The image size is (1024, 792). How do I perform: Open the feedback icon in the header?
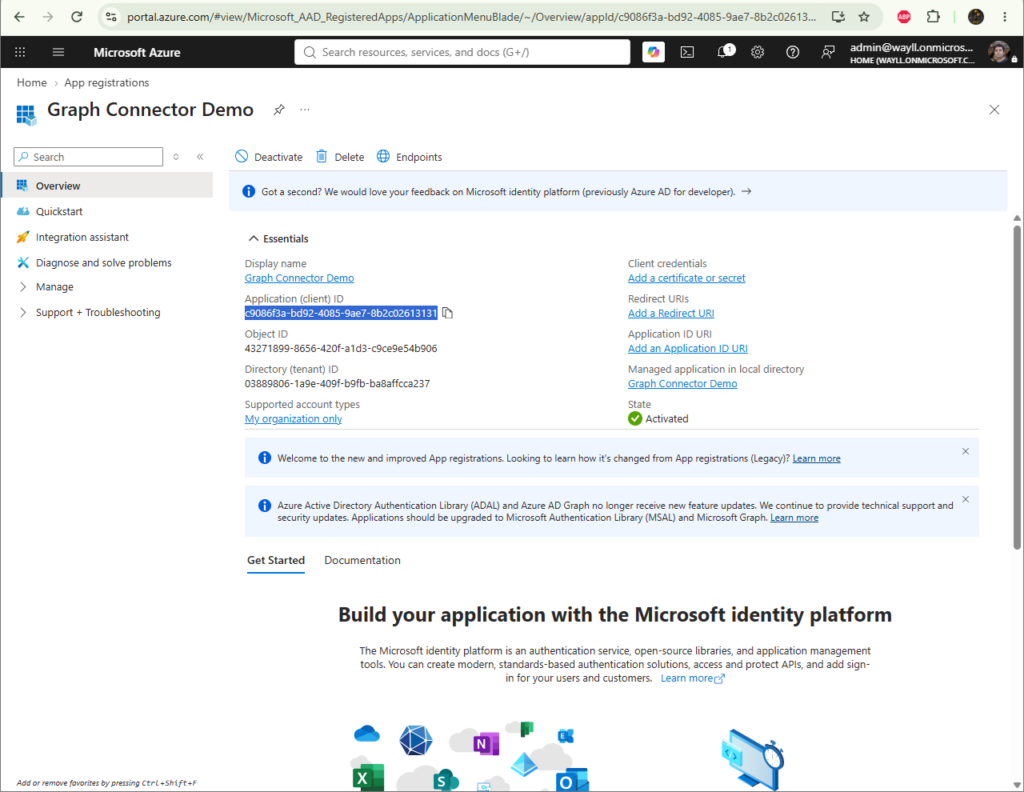click(x=827, y=52)
